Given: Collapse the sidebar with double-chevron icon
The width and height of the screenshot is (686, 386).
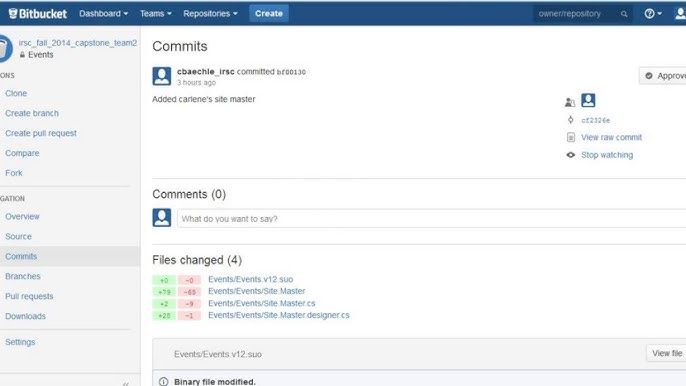Looking at the screenshot, I should pyautogui.click(x=126, y=383).
